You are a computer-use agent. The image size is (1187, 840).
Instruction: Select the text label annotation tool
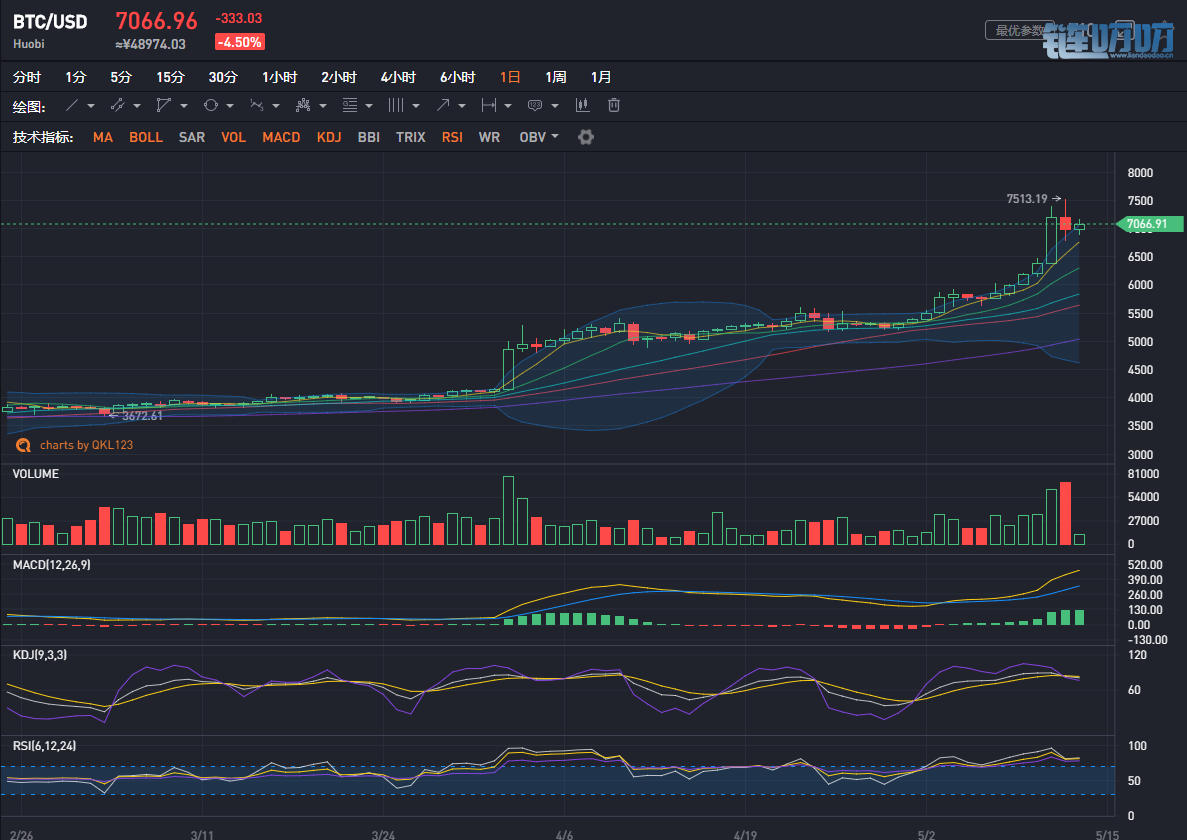(x=535, y=105)
